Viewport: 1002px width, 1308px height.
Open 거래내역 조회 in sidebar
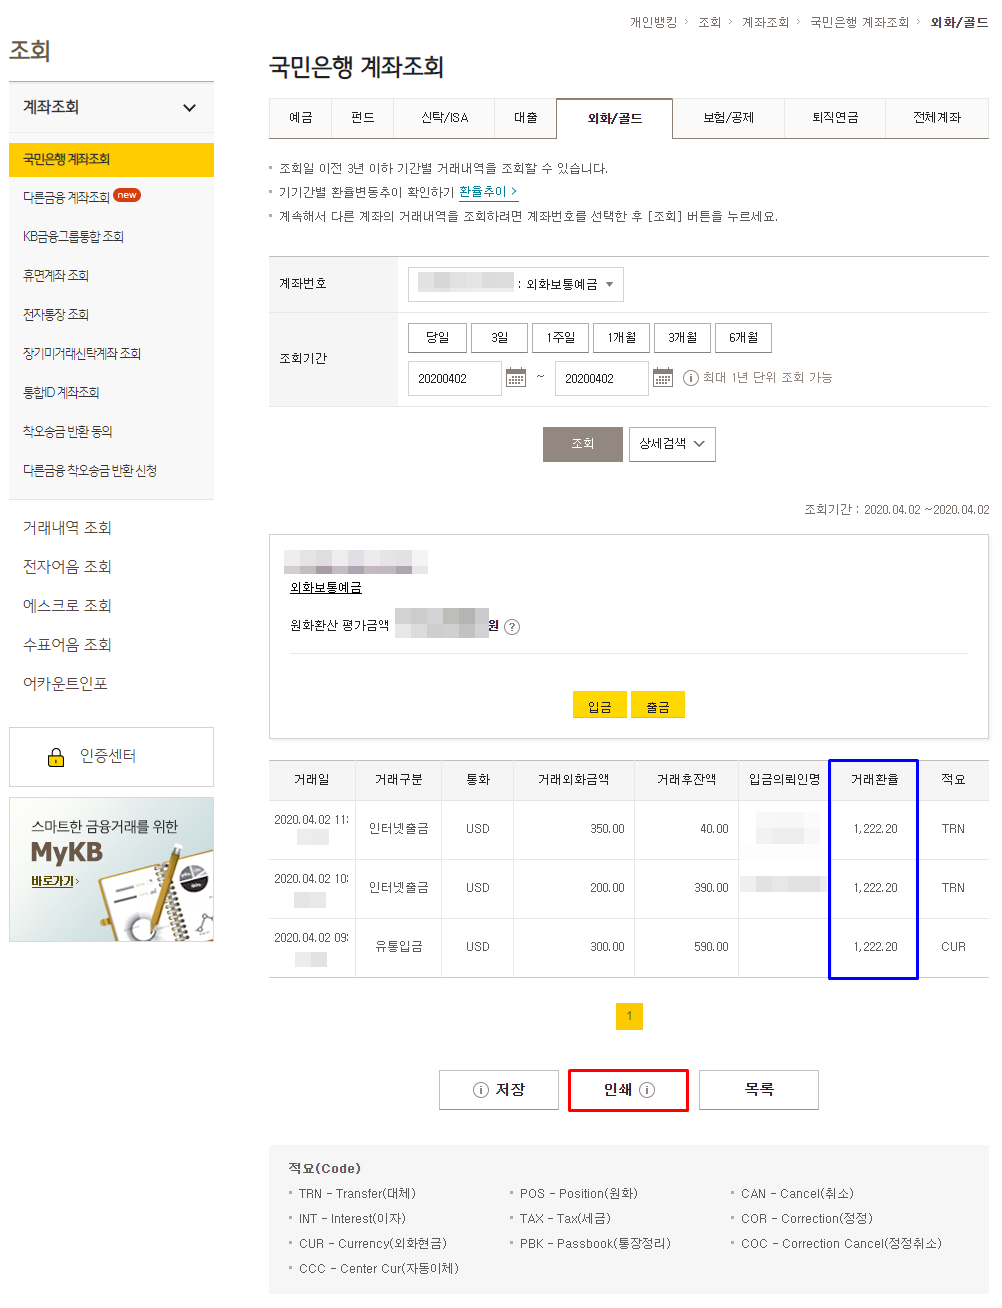[67, 528]
